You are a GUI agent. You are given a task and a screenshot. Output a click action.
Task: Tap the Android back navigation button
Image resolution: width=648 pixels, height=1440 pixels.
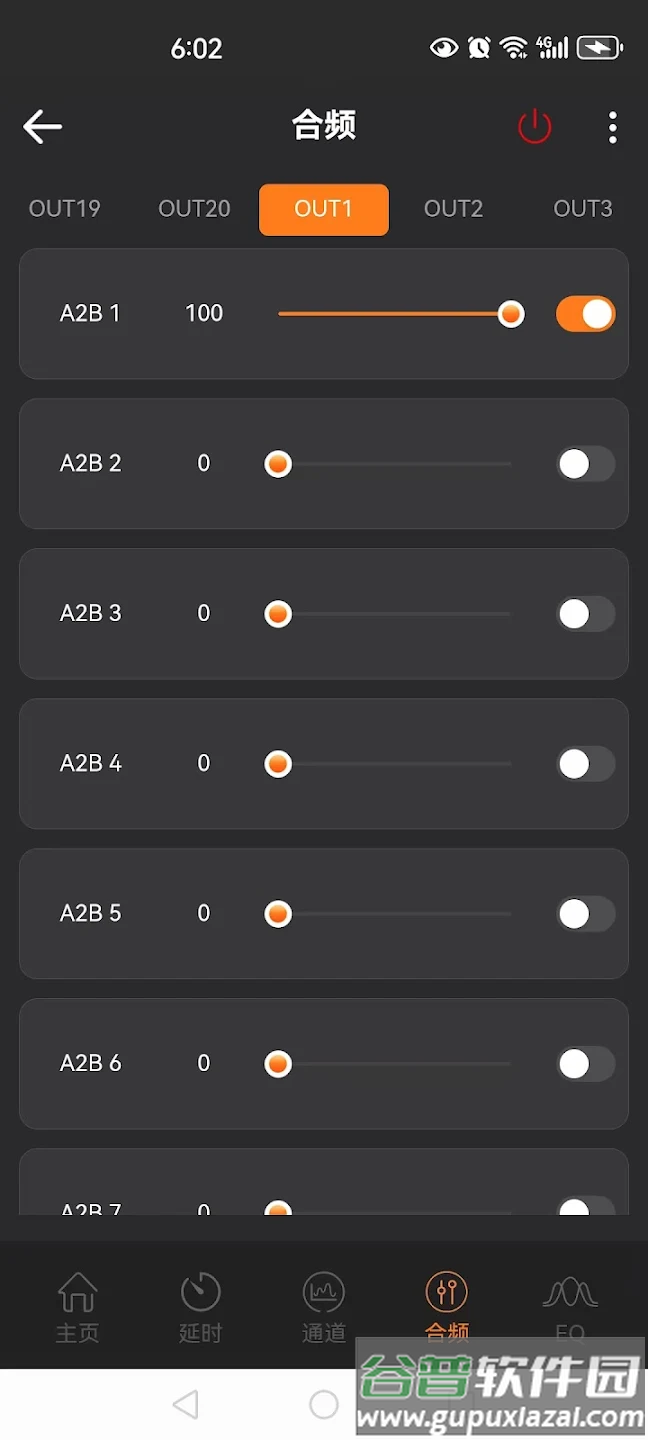[x=185, y=1404]
